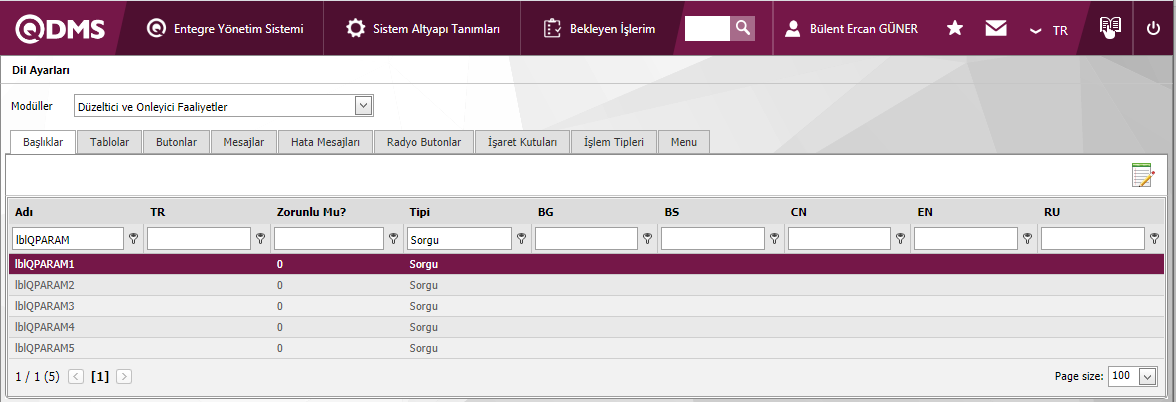1176x402 pixels.
Task: Click filter icon beside TR field
Action: pyautogui.click(x=261, y=239)
